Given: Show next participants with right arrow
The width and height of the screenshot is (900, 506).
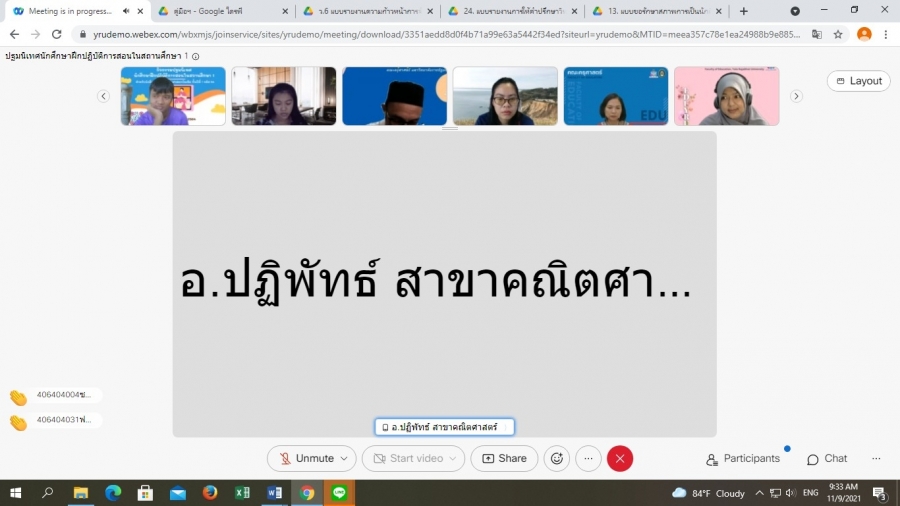Looking at the screenshot, I should (x=796, y=96).
